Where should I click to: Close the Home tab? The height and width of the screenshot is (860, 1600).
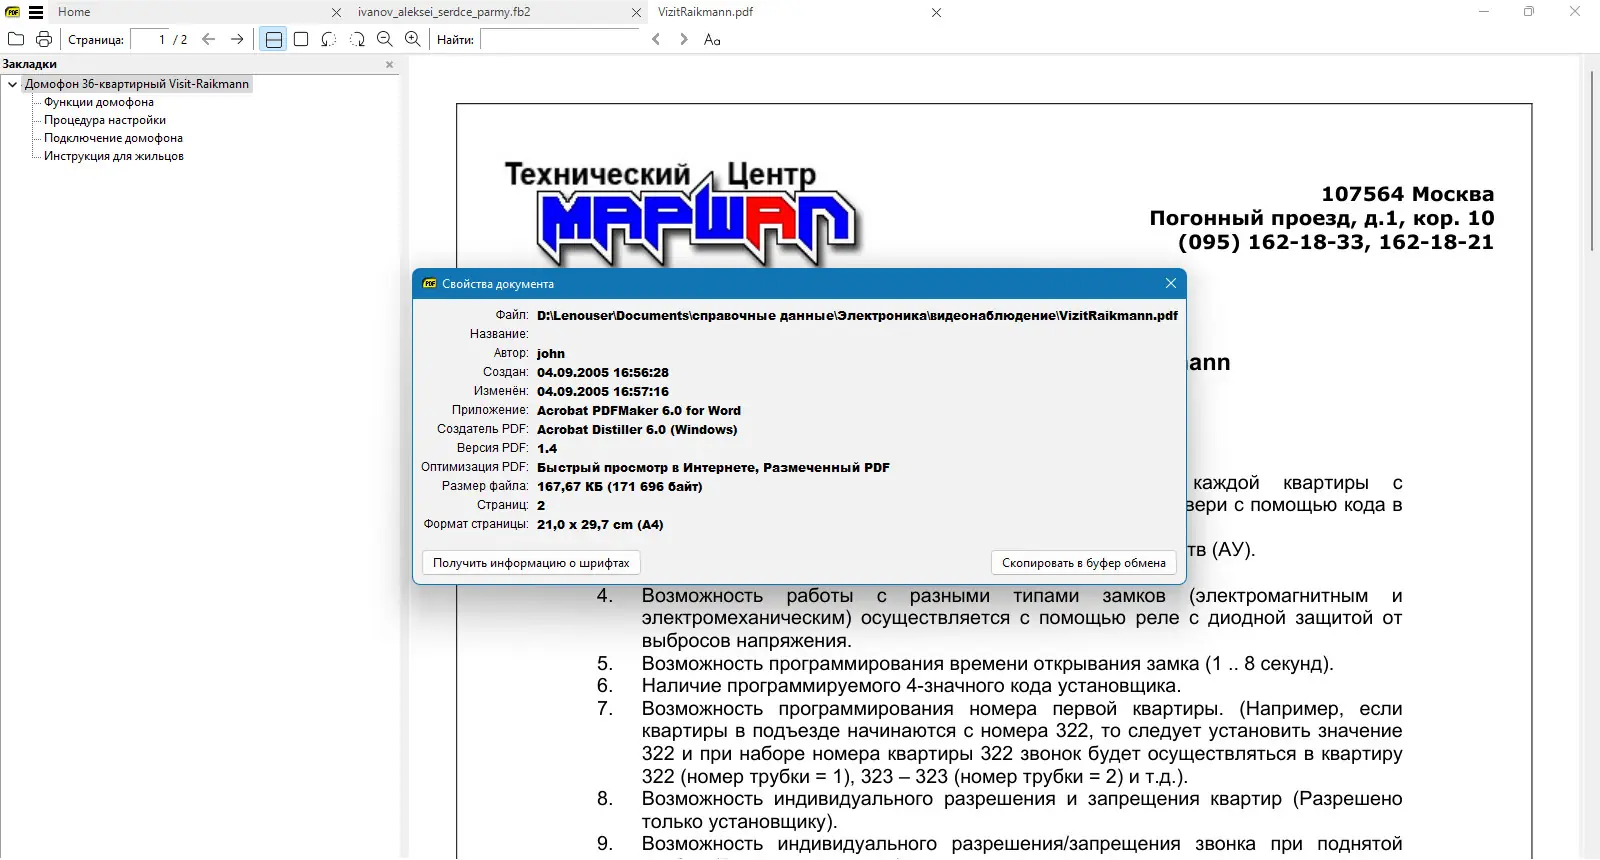(336, 12)
